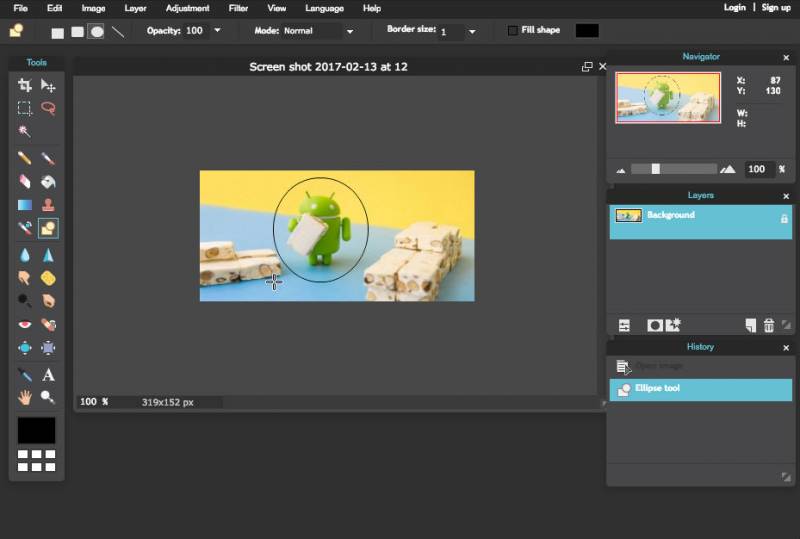Choose the Pinch tool

[x=48, y=348]
